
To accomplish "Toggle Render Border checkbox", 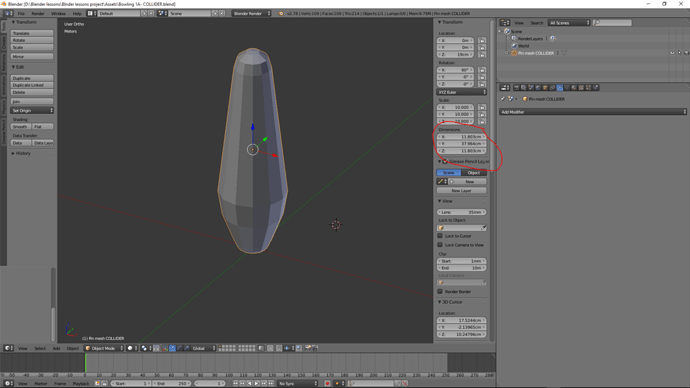I will pos(440,291).
